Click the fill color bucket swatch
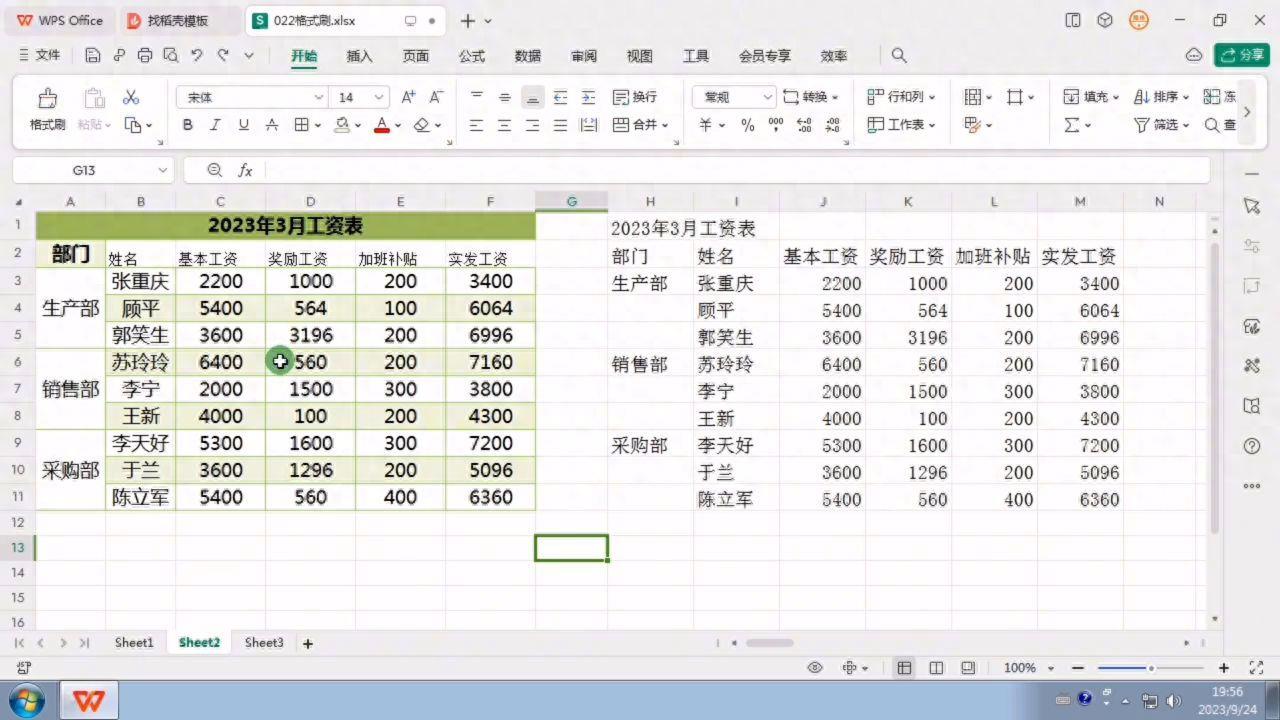1280x720 pixels. (x=342, y=125)
